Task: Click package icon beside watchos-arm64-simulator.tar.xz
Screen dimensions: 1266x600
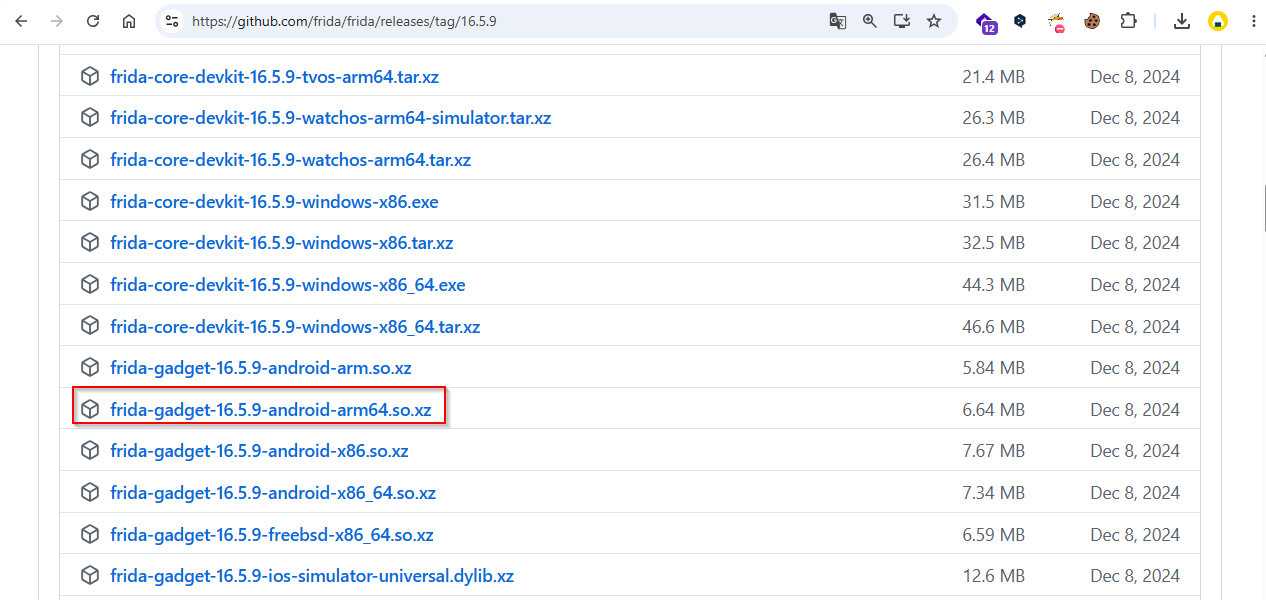Action: coord(90,118)
